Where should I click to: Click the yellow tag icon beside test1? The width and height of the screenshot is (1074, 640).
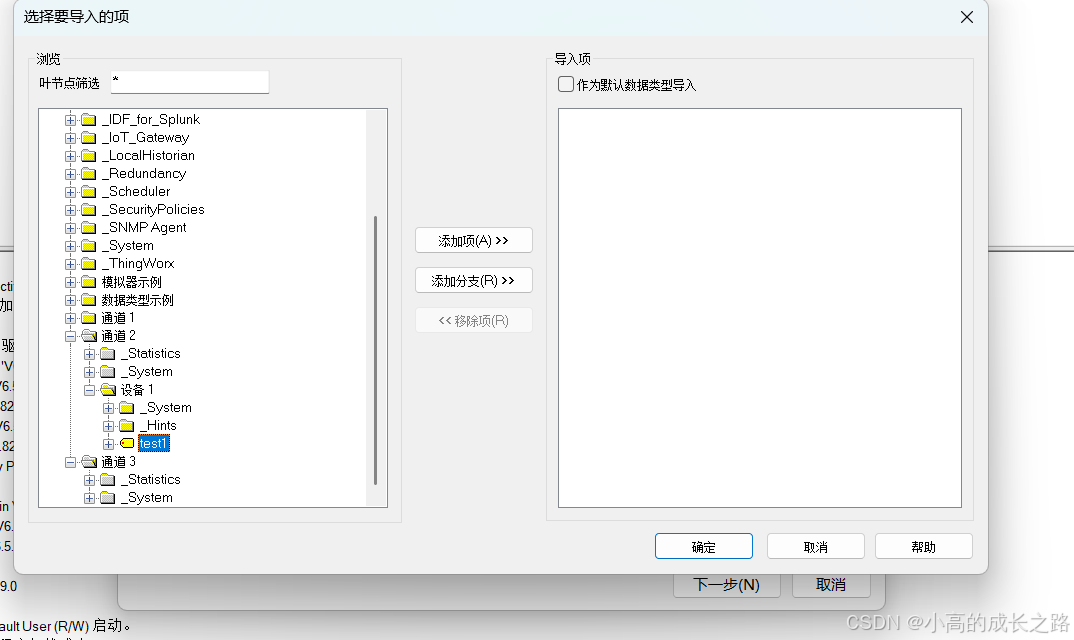[127, 443]
